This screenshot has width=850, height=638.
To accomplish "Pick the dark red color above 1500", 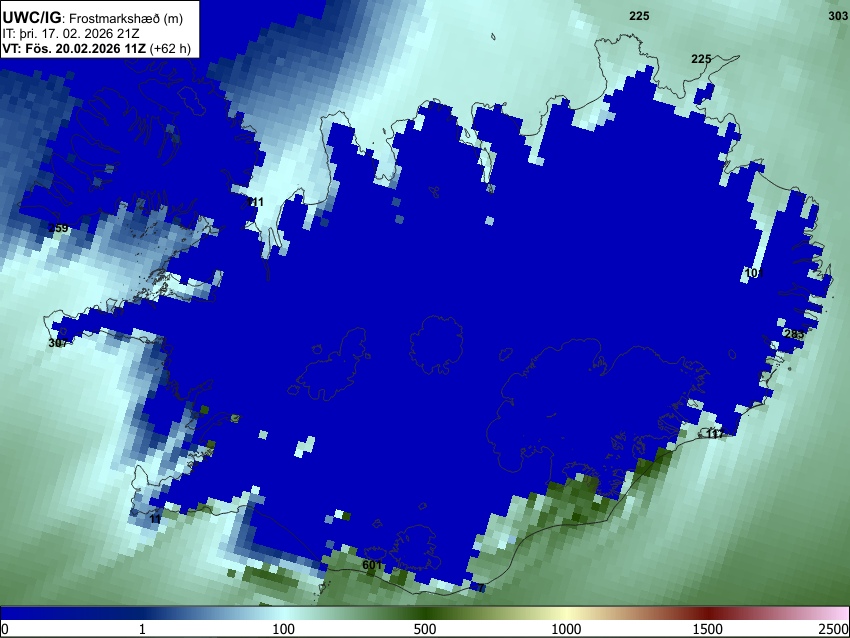I will pos(708,613).
